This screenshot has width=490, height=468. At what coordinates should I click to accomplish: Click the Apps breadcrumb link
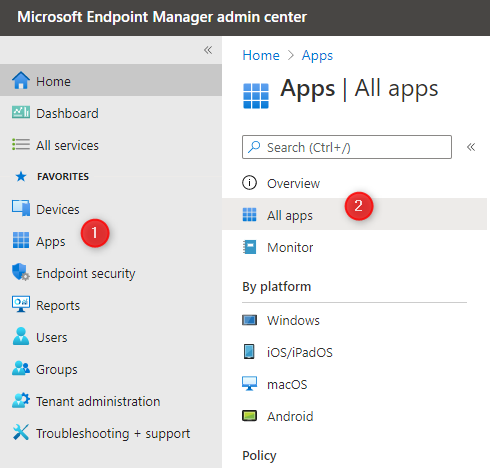tap(317, 56)
